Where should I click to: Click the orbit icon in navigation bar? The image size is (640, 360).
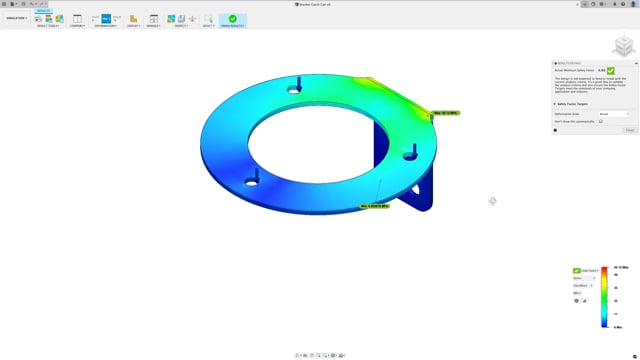point(298,356)
